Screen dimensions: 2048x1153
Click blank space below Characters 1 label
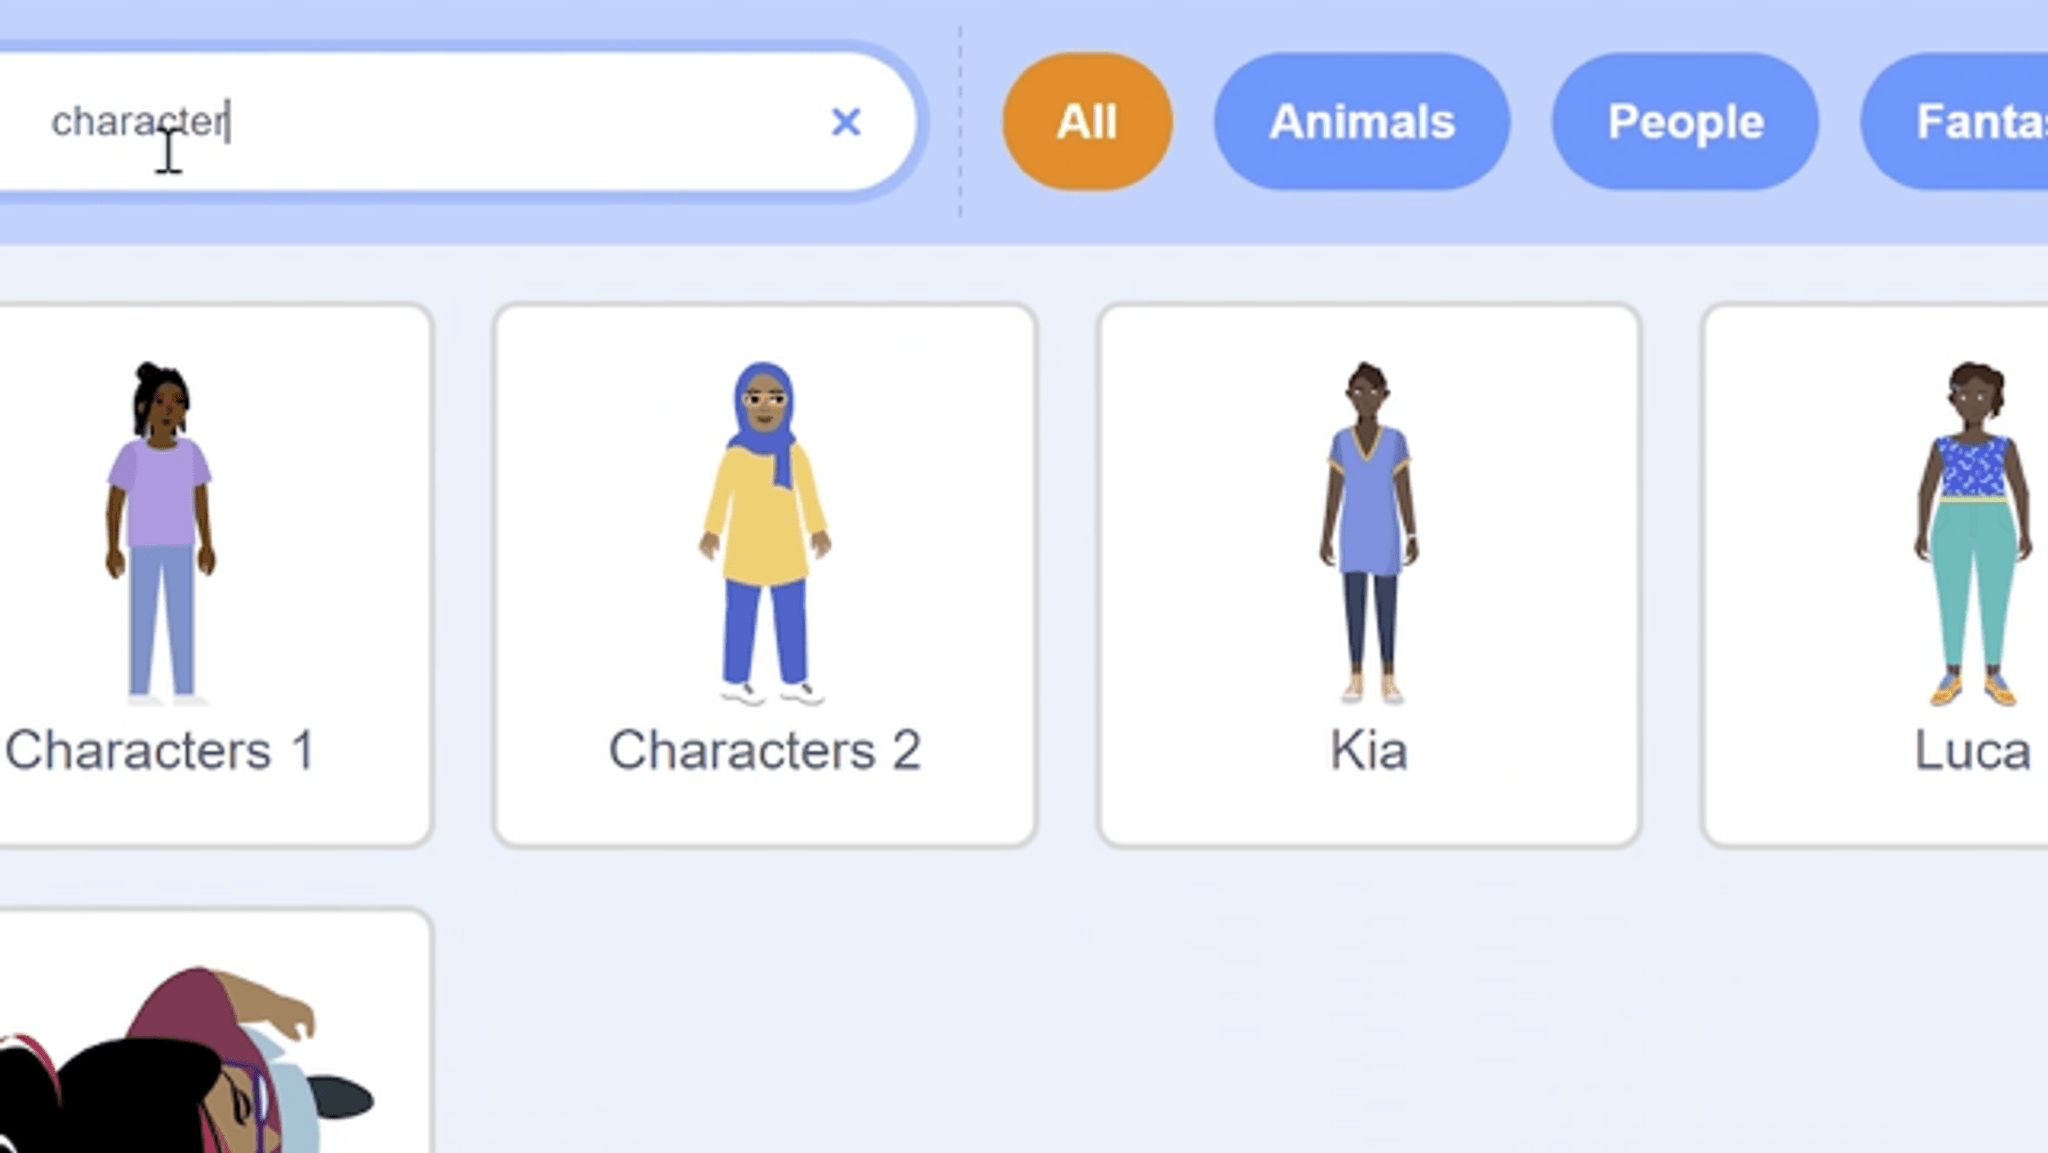coord(160,812)
